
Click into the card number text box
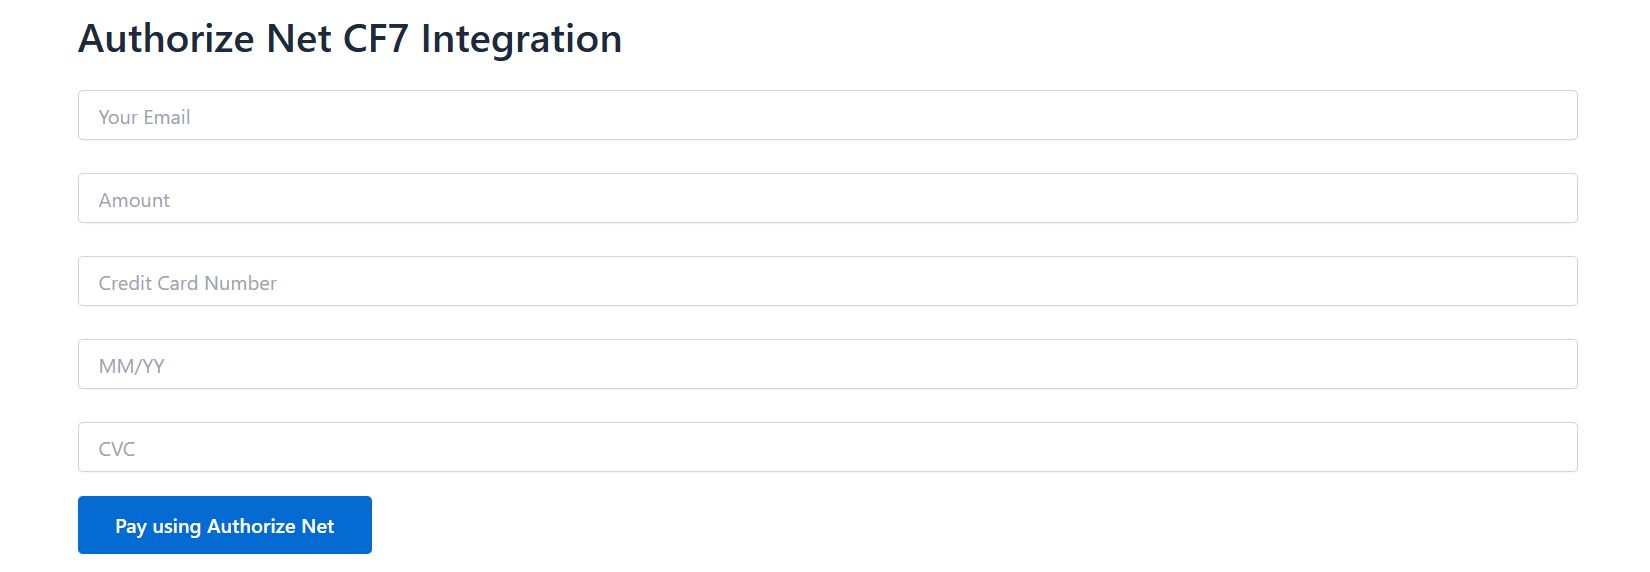pos(828,281)
